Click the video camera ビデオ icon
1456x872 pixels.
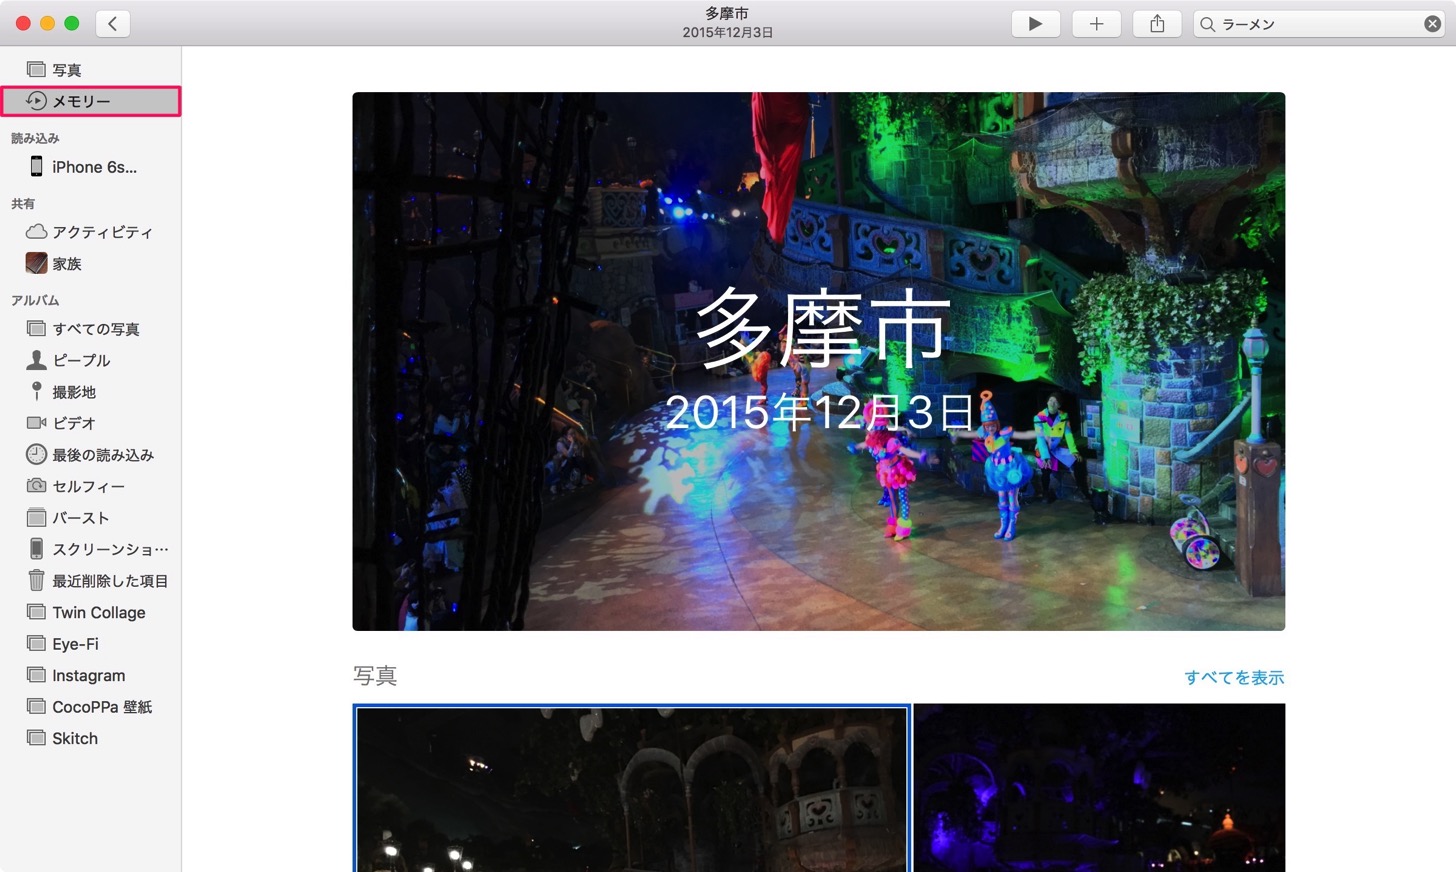point(36,423)
